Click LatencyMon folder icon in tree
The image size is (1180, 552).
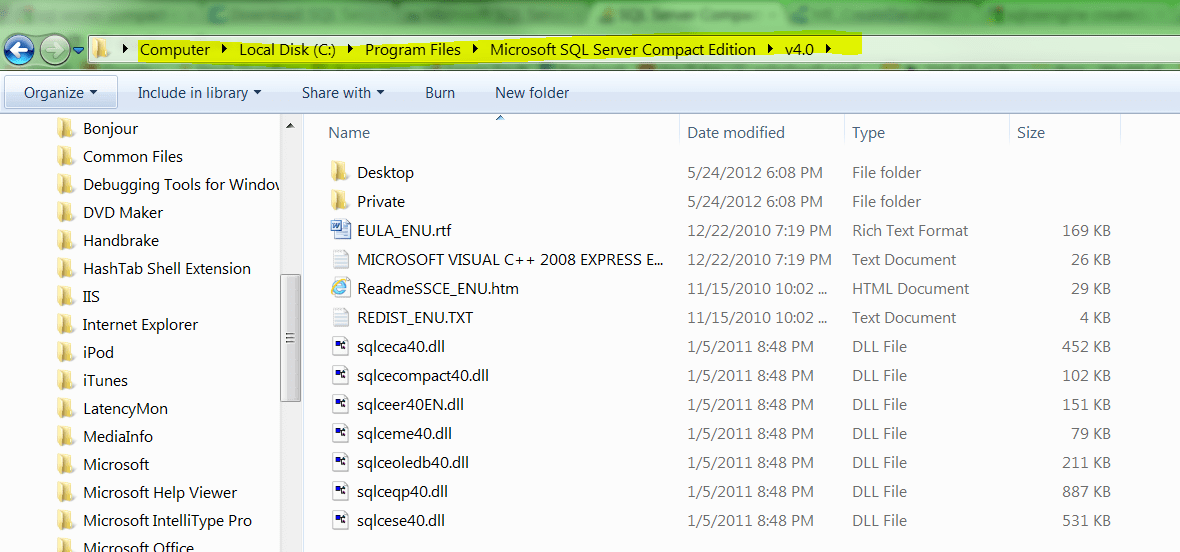point(66,408)
